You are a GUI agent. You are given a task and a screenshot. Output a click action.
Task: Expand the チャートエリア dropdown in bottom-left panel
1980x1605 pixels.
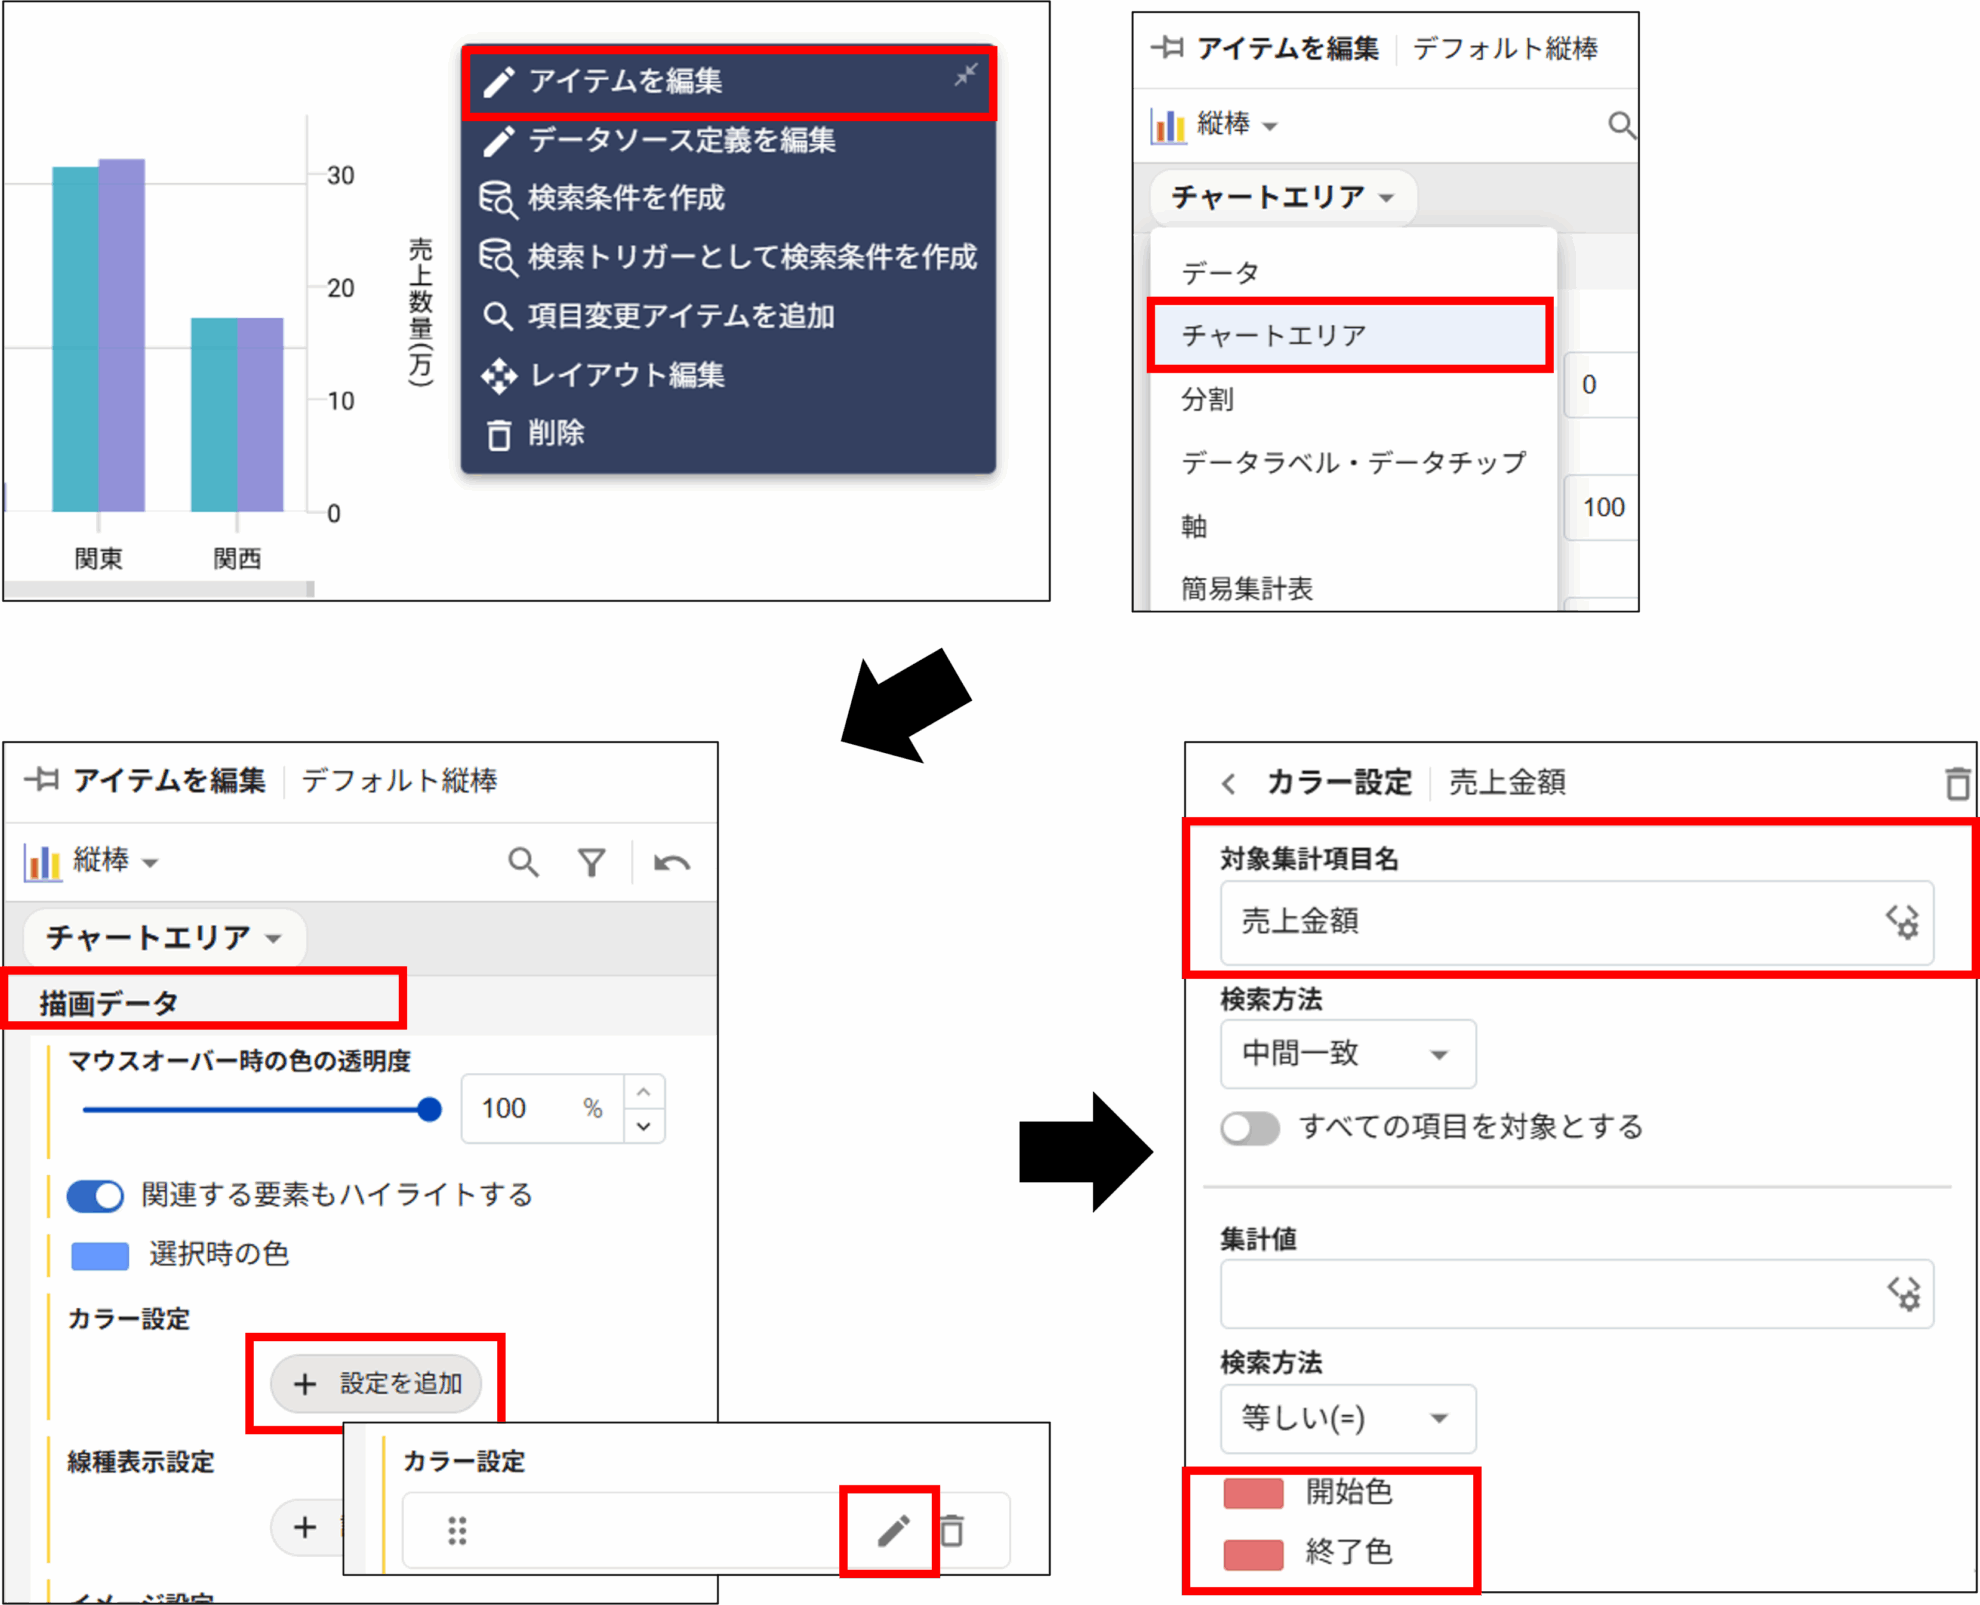[x=164, y=938]
